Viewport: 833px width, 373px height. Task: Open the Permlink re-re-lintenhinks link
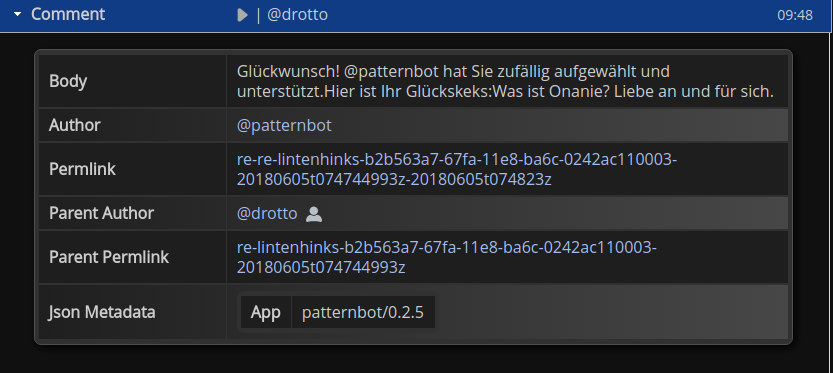point(457,169)
